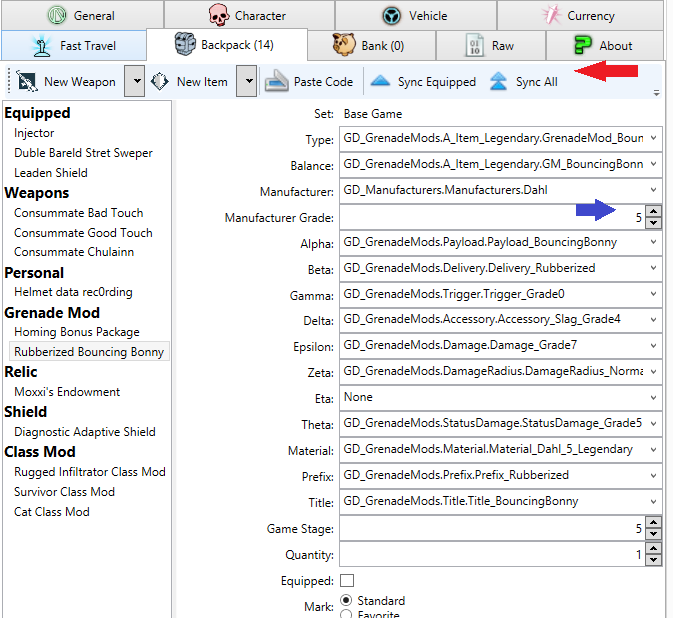Click Paste Code button
The width and height of the screenshot is (673, 618).
[x=309, y=82]
